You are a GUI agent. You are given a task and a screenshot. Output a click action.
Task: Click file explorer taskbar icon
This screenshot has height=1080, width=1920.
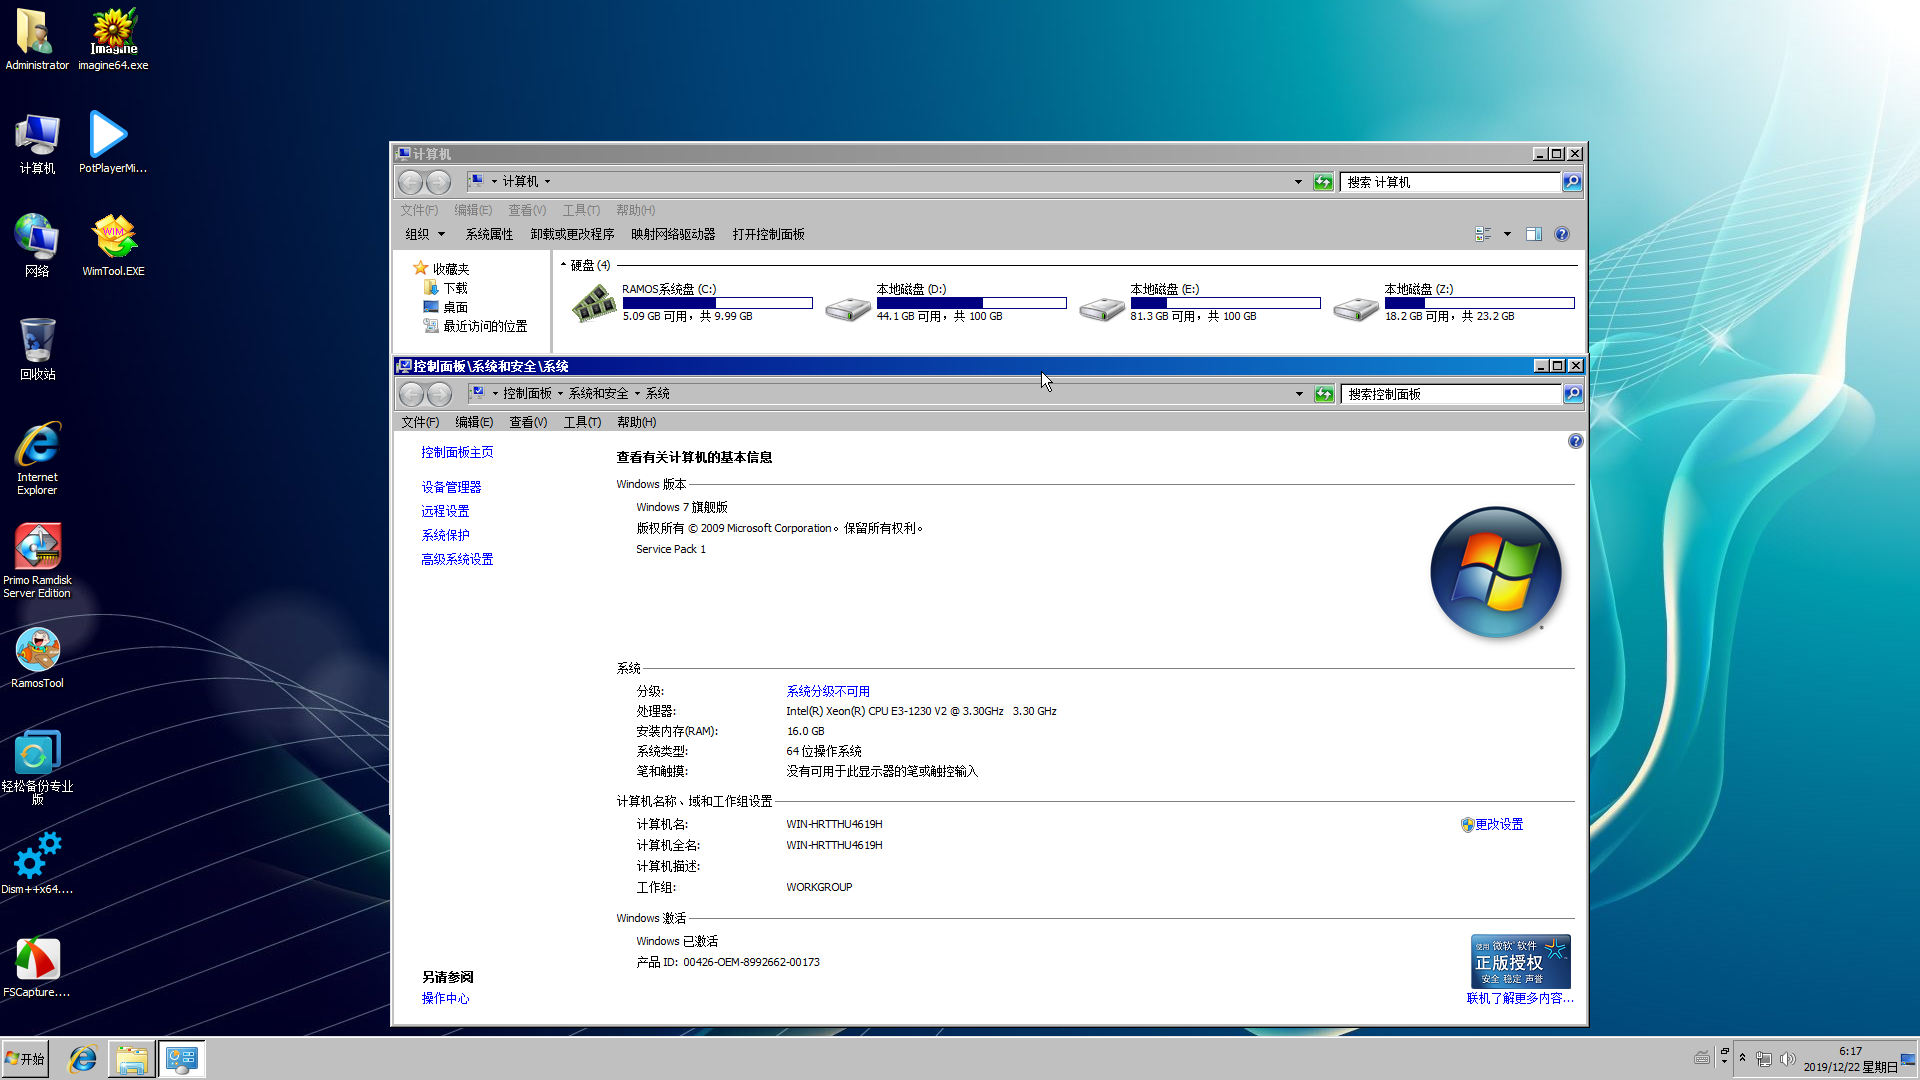tap(131, 1059)
